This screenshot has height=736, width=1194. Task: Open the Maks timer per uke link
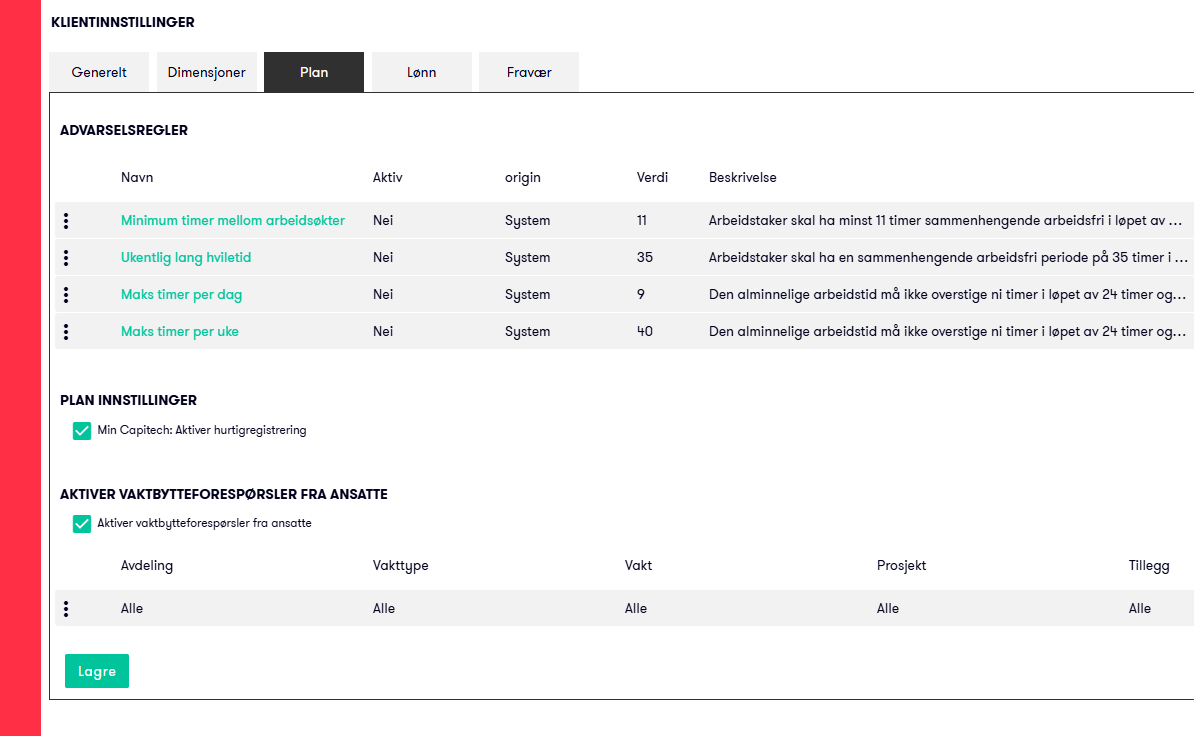point(180,332)
